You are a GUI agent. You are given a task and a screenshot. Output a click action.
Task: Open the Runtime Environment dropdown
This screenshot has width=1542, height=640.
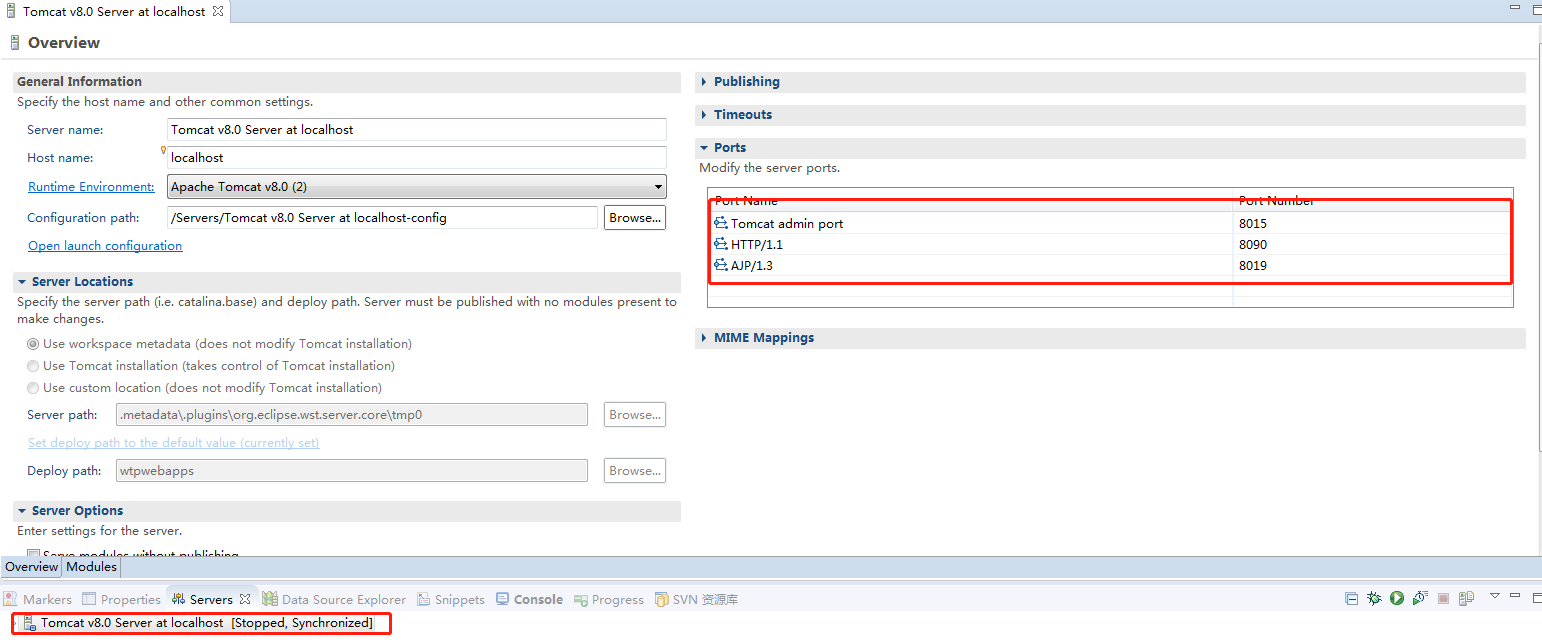point(657,187)
